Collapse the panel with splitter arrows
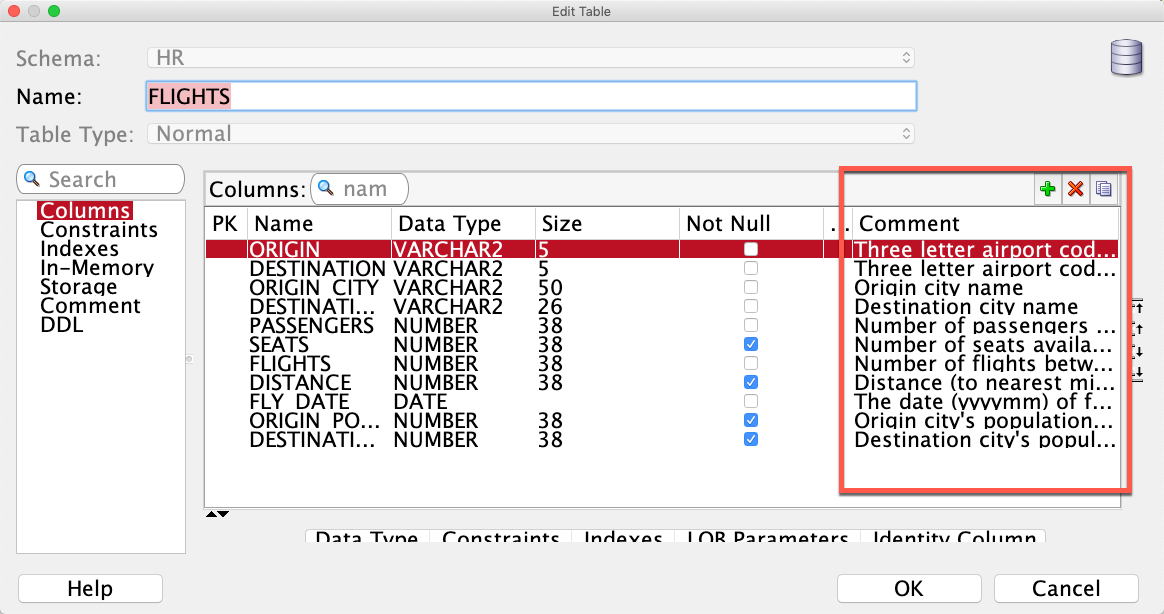The width and height of the screenshot is (1164, 614). point(218,514)
